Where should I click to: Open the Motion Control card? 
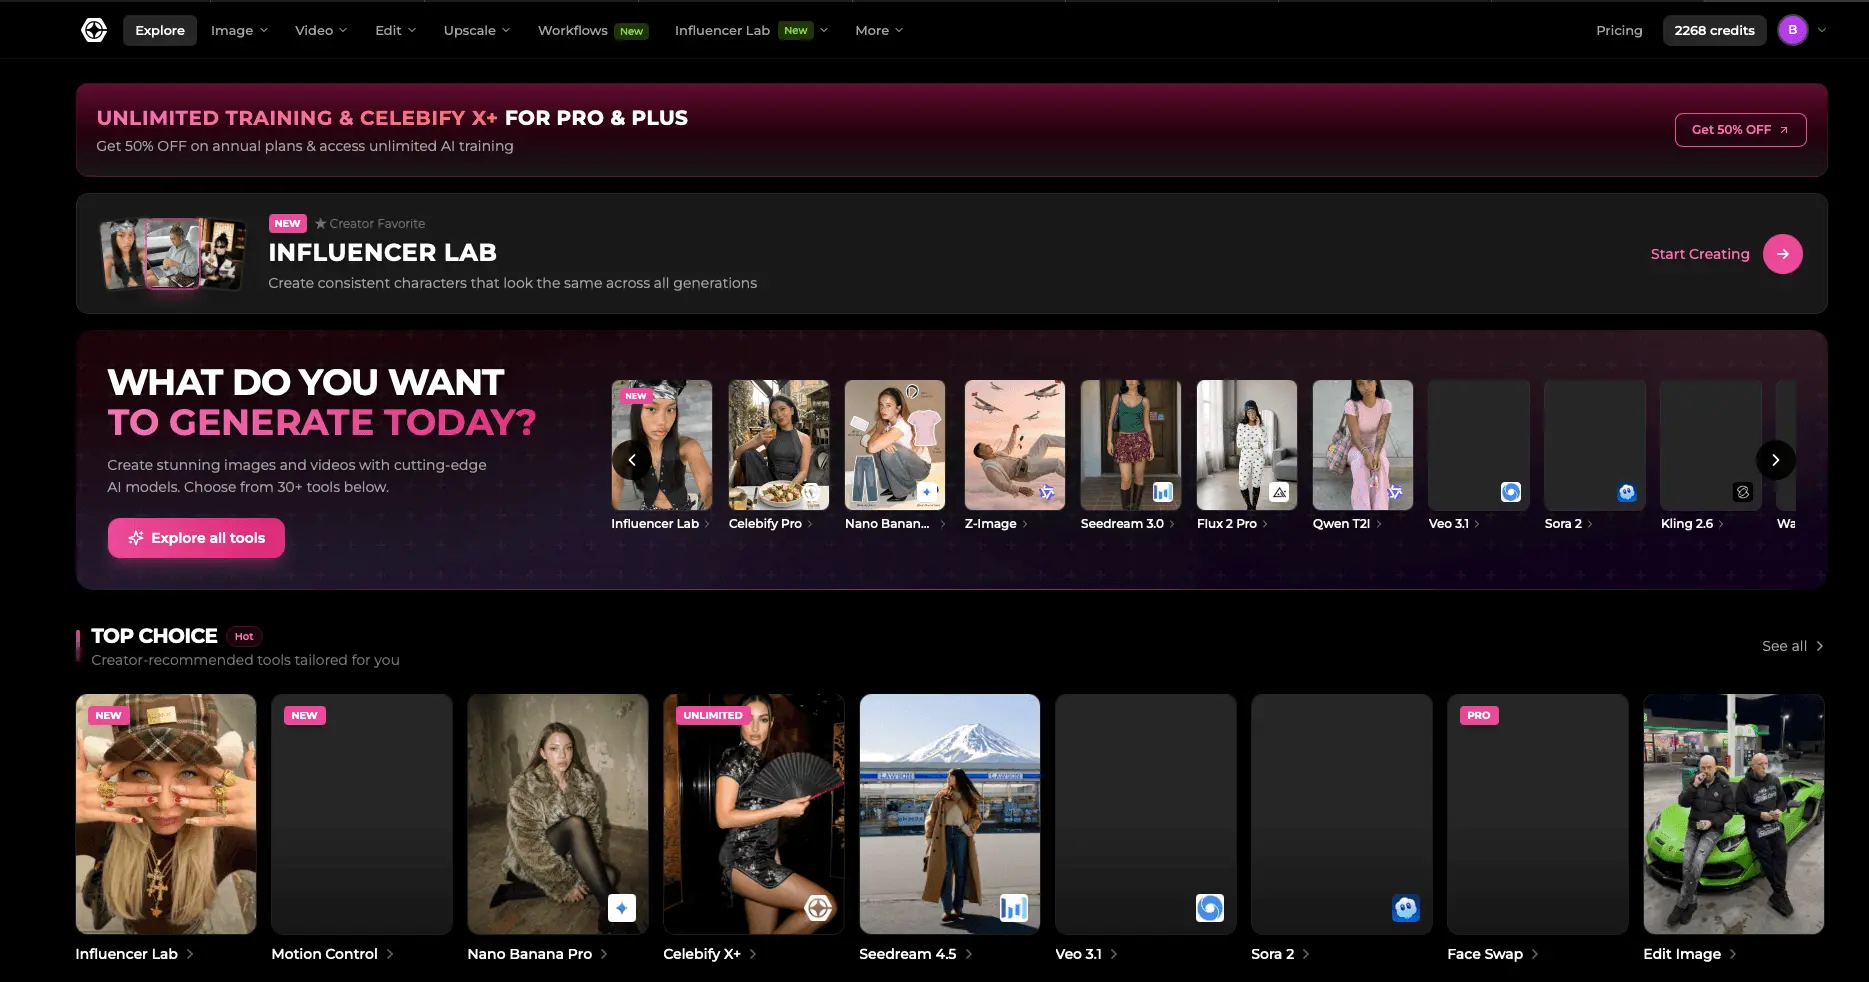click(362, 814)
